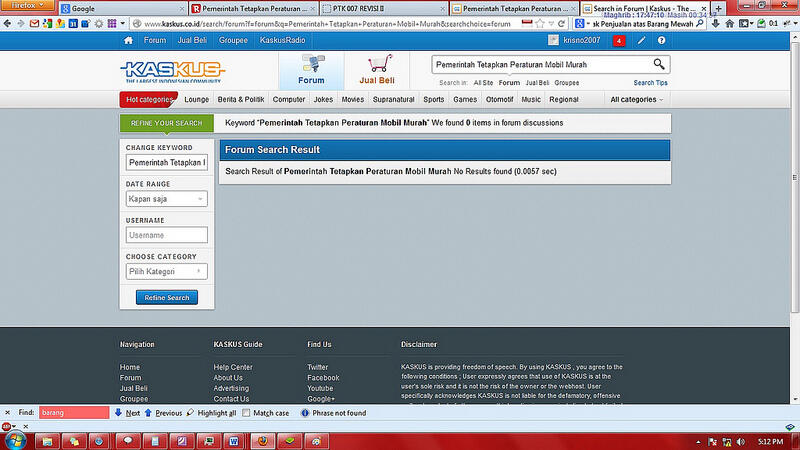Screen dimensions: 800x450
Task: Click the Downloads arrow icon
Action: (715, 23)
